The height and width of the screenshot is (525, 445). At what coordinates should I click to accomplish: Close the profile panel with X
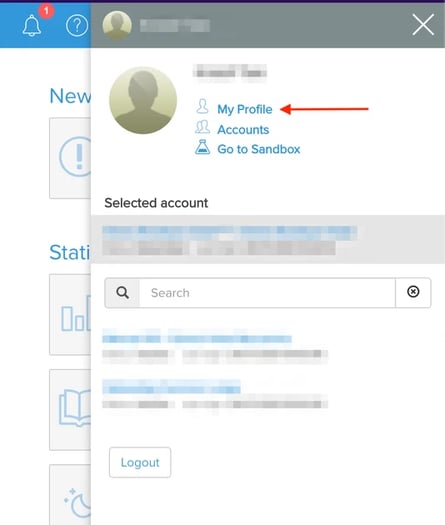click(423, 24)
